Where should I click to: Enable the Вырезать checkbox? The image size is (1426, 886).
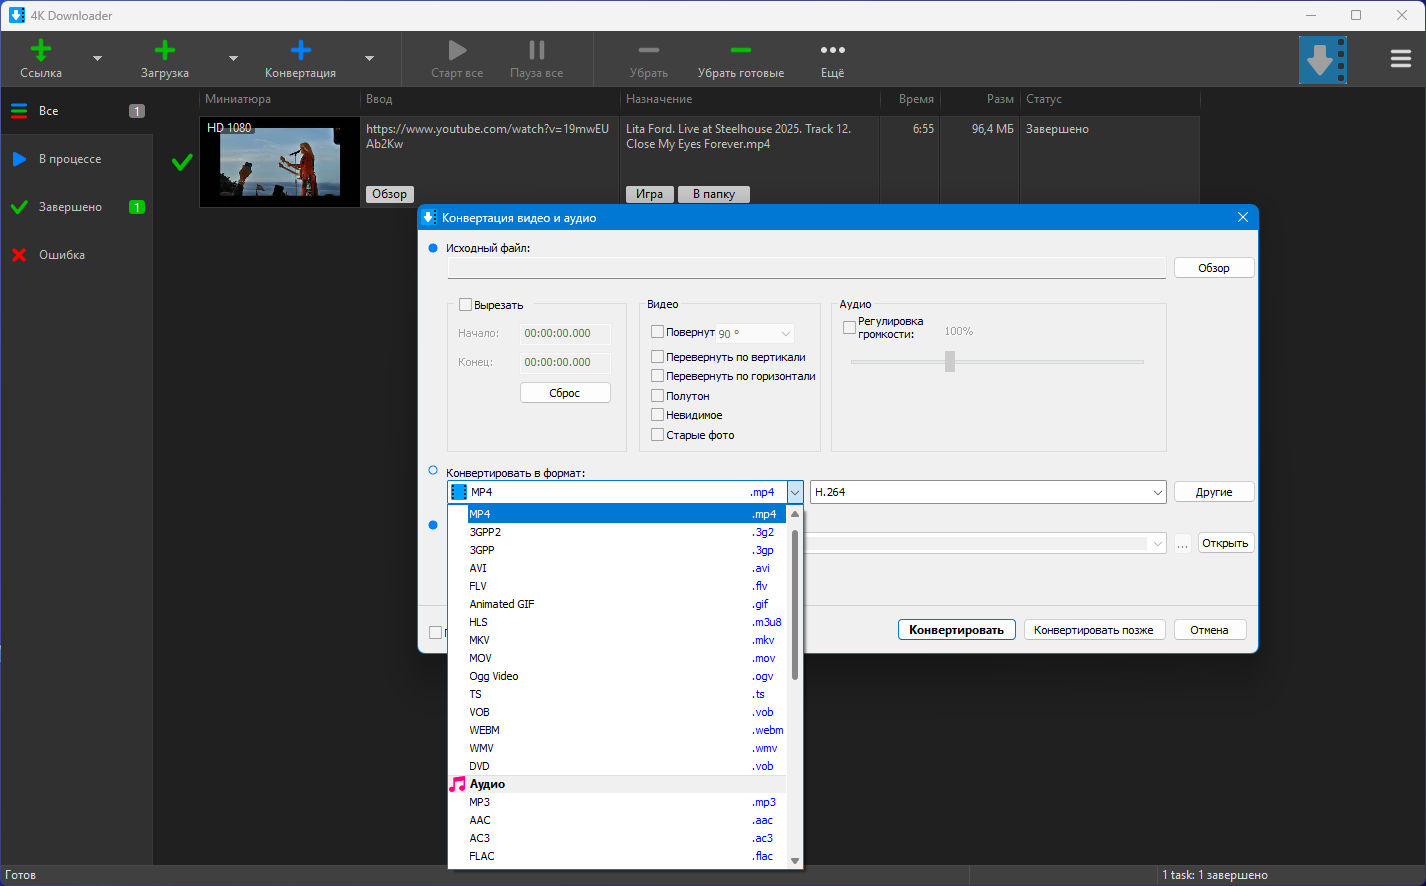[x=465, y=305]
